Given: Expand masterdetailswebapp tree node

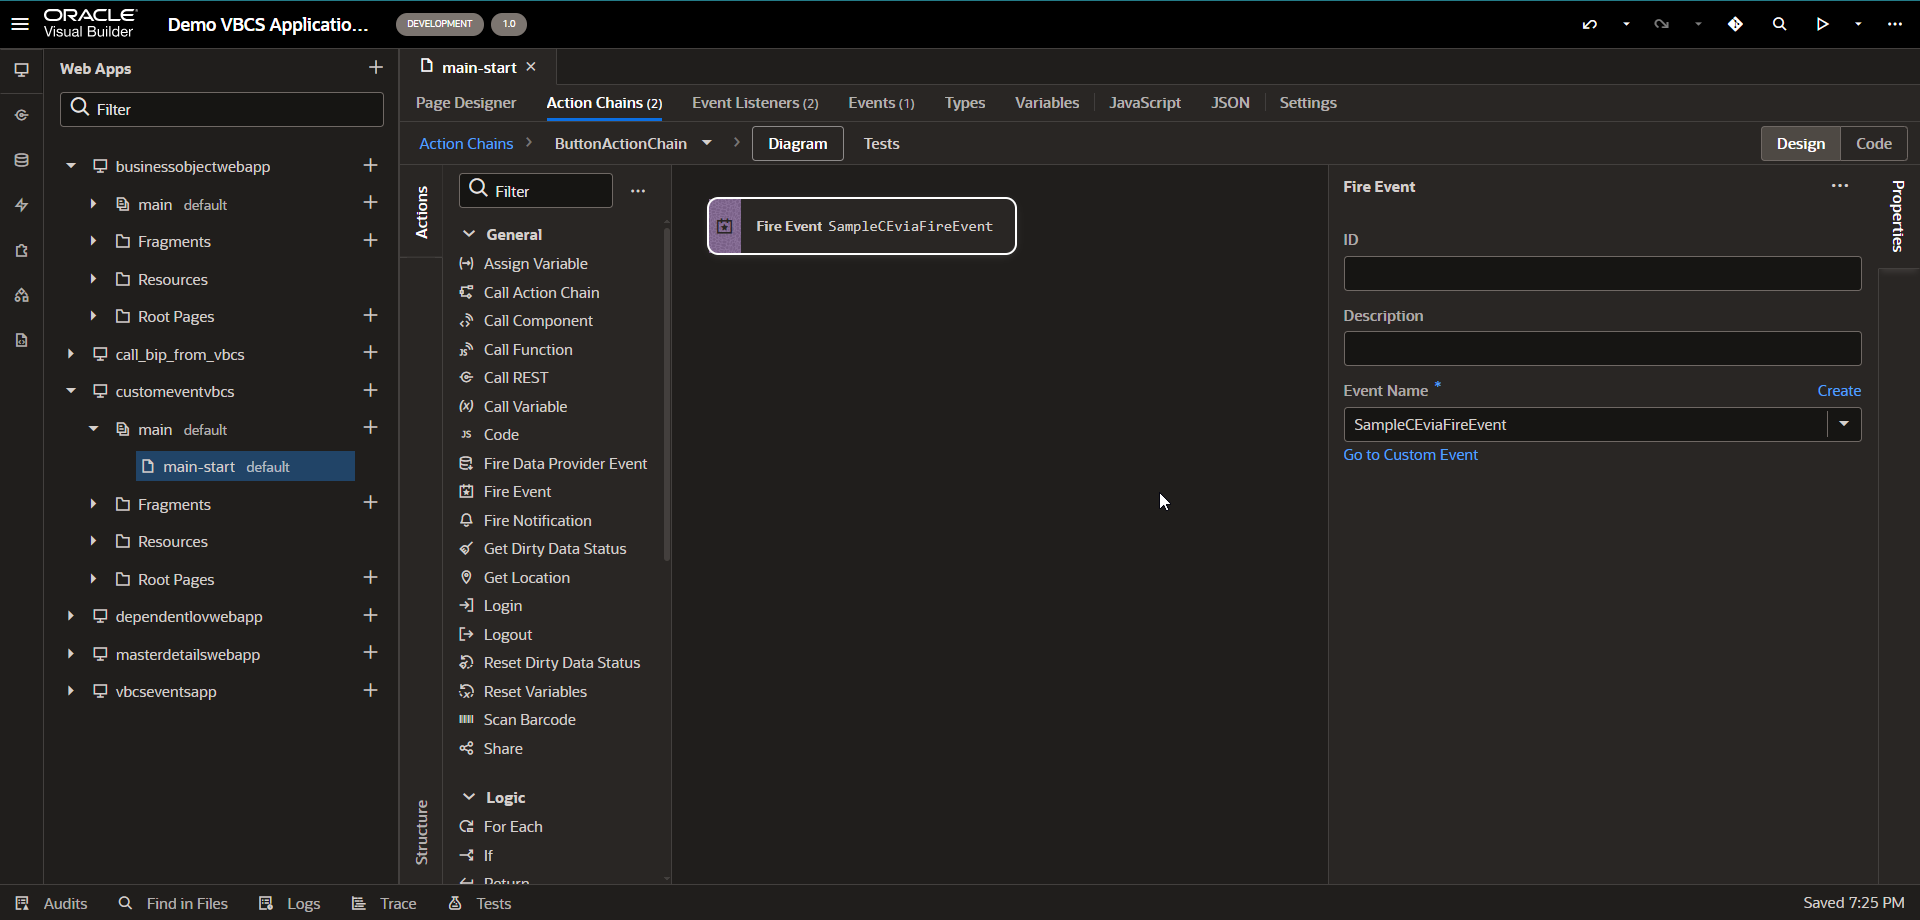Looking at the screenshot, I should (71, 654).
